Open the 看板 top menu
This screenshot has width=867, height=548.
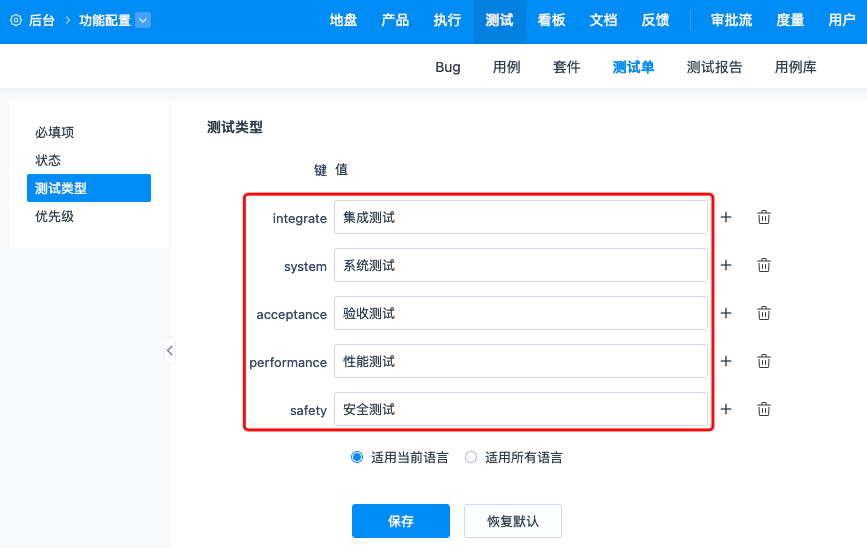[x=551, y=20]
